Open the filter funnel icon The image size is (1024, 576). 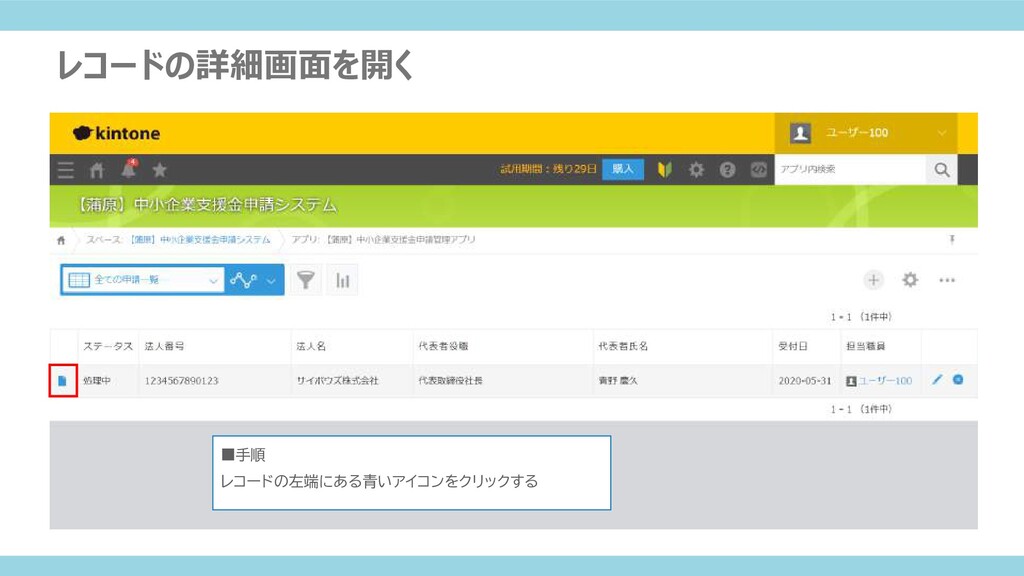click(x=306, y=280)
